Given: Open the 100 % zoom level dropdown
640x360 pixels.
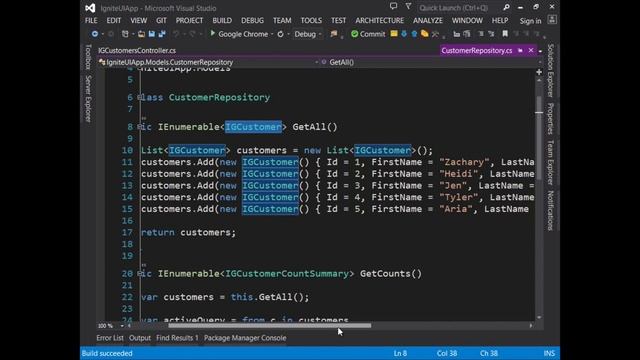Looking at the screenshot, I should pos(122,326).
